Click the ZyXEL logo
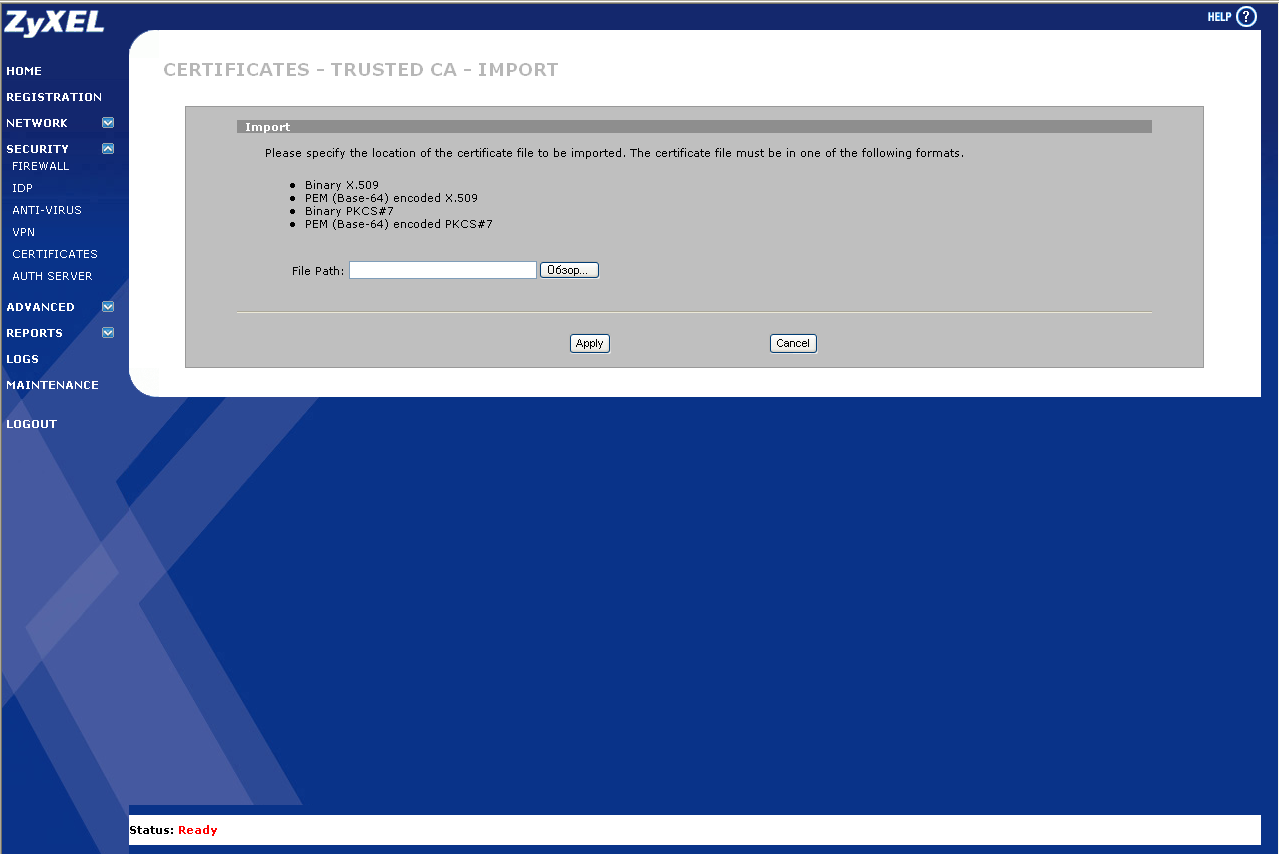This screenshot has height=854, width=1280. tap(54, 22)
